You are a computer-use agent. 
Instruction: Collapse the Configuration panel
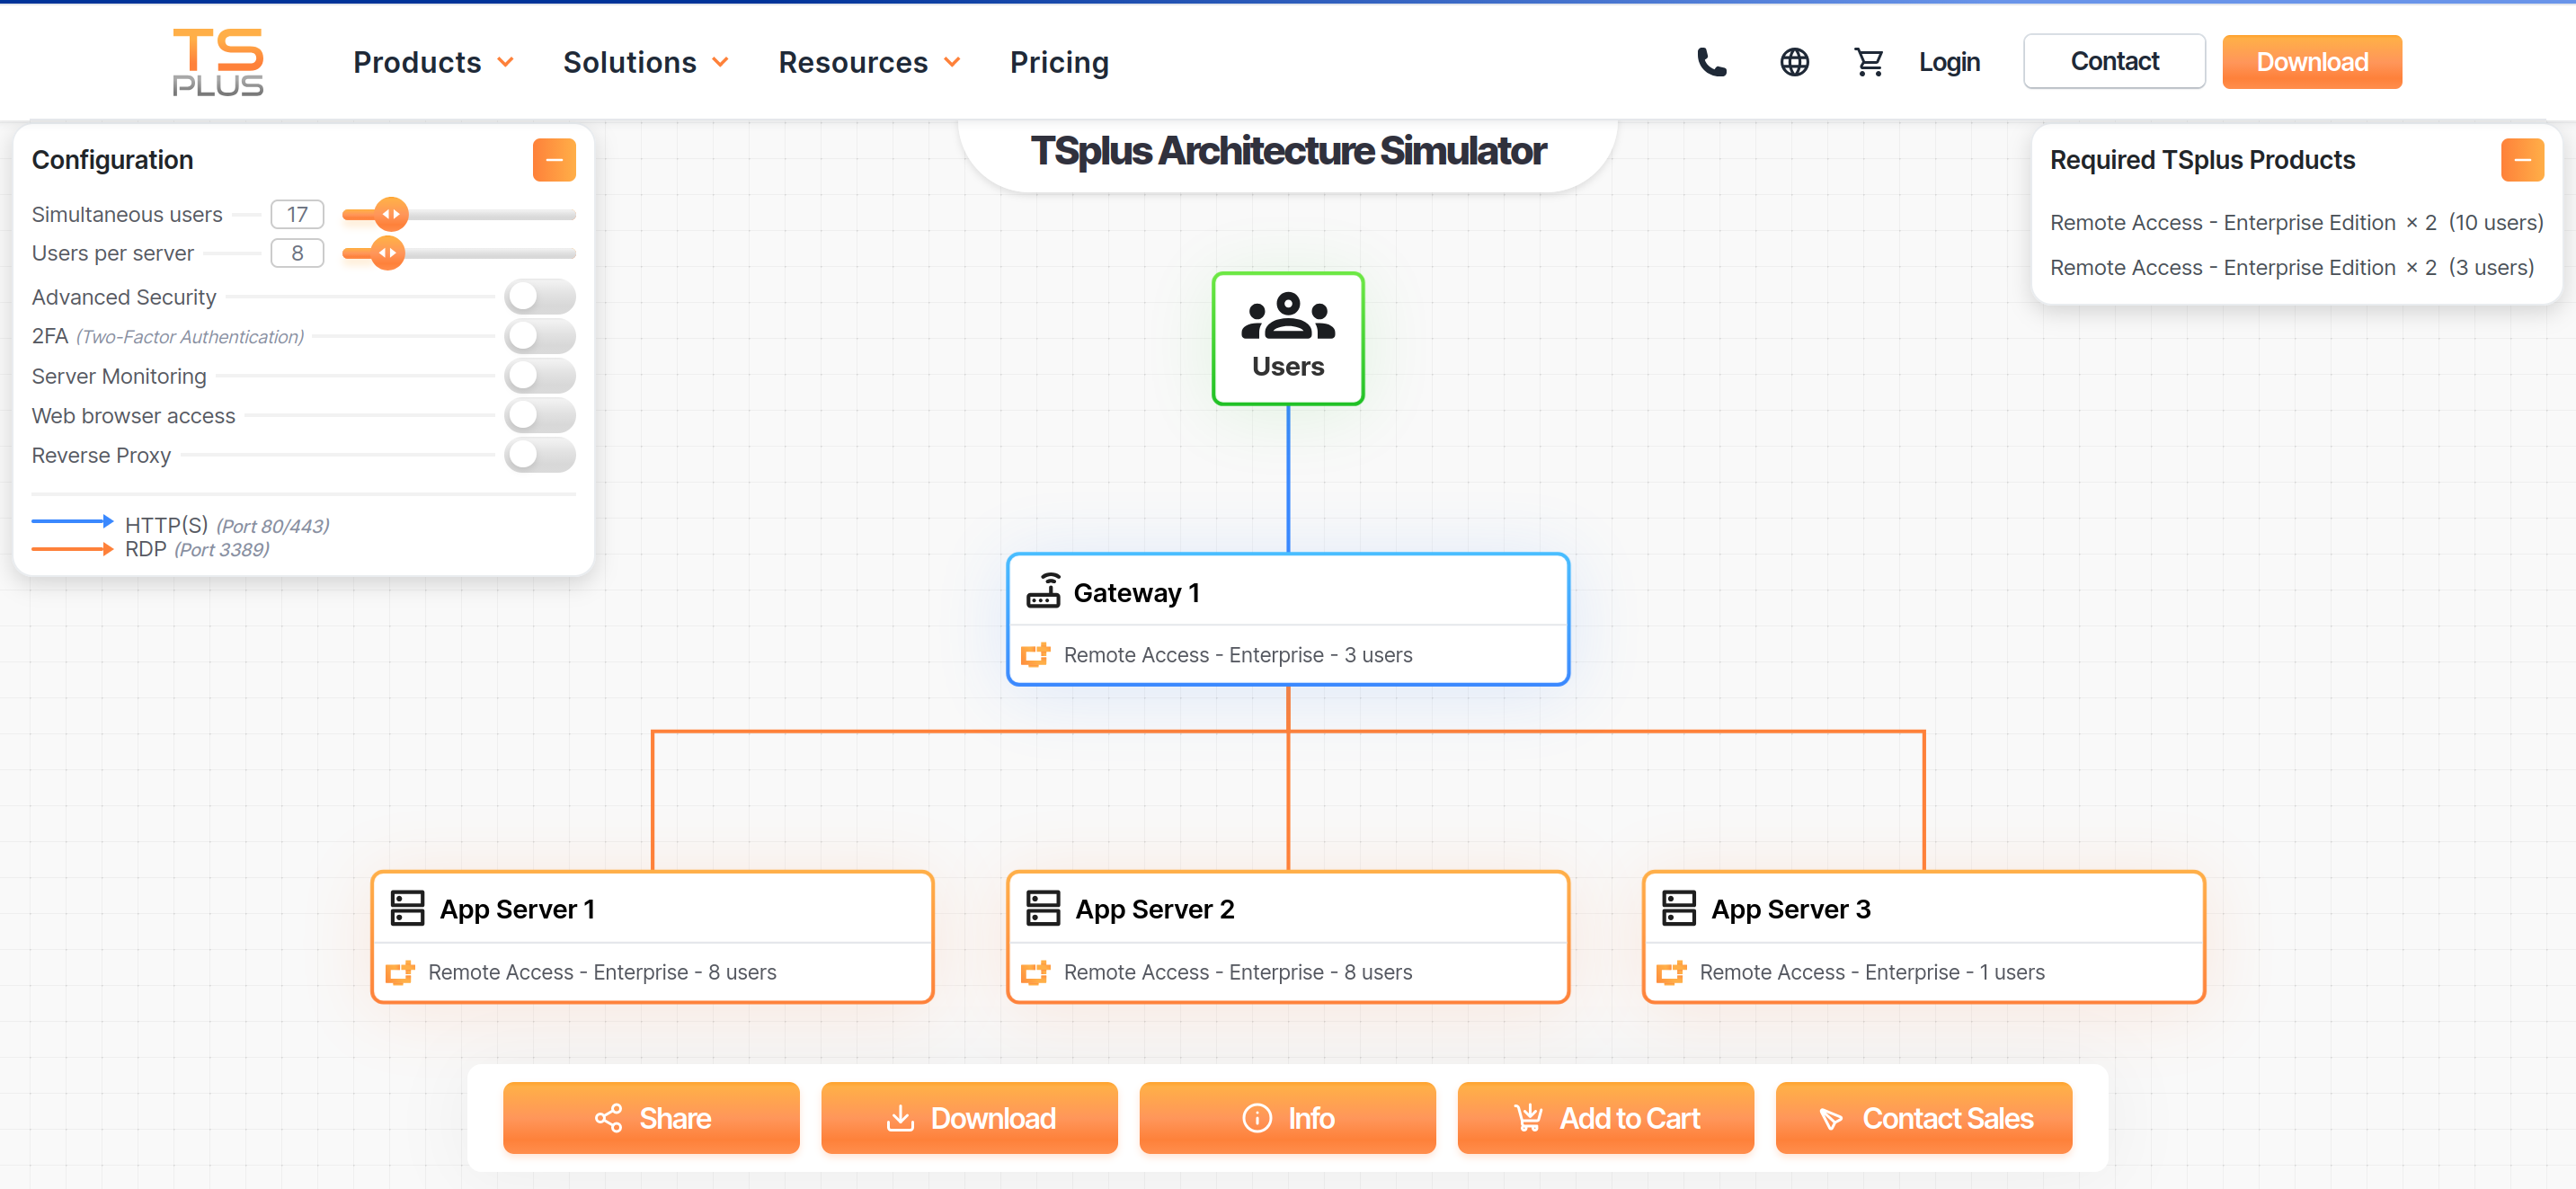coord(554,160)
